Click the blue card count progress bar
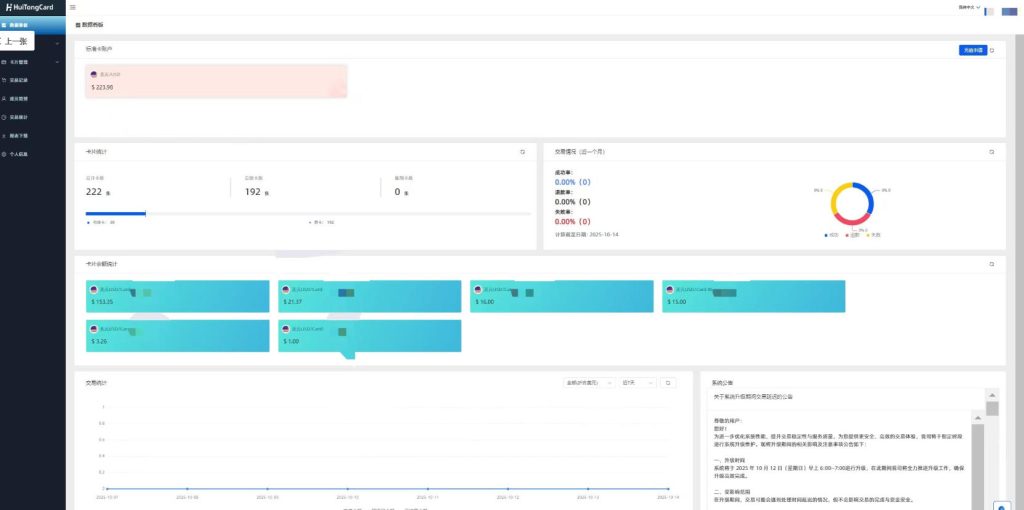This screenshot has width=1024, height=510. click(116, 213)
